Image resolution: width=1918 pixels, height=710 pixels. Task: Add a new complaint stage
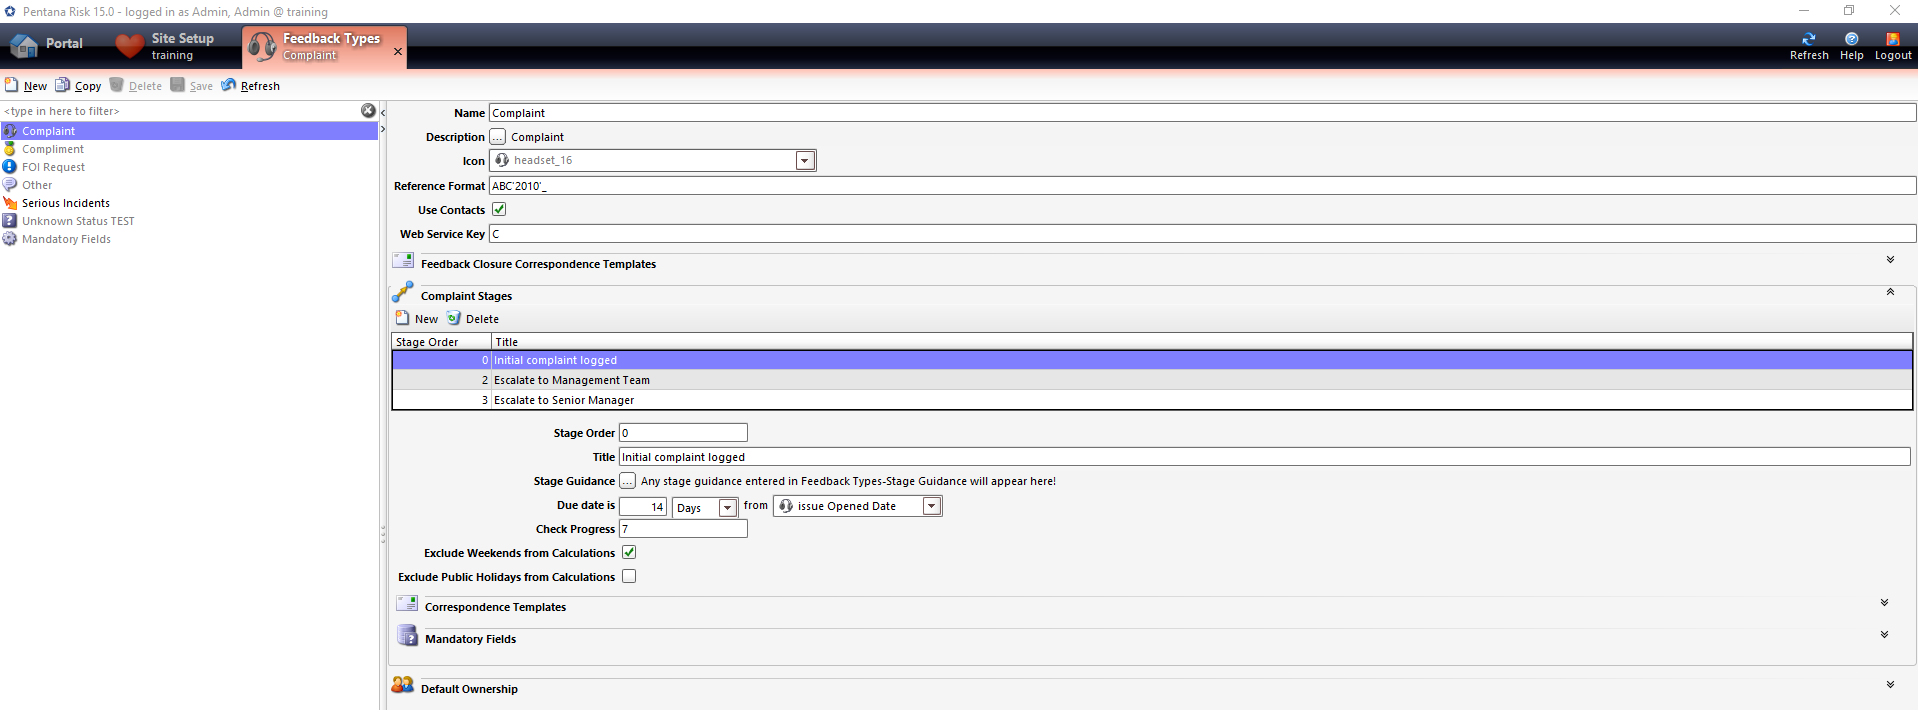pyautogui.click(x=417, y=318)
